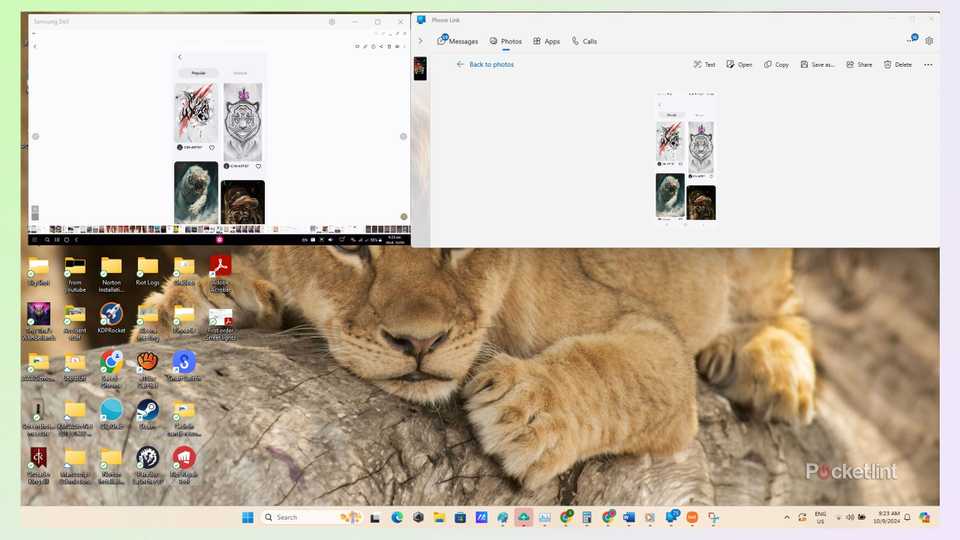Open the crowned tiger drawing image
Viewport: 960px width, 540px height.
tap(243, 122)
